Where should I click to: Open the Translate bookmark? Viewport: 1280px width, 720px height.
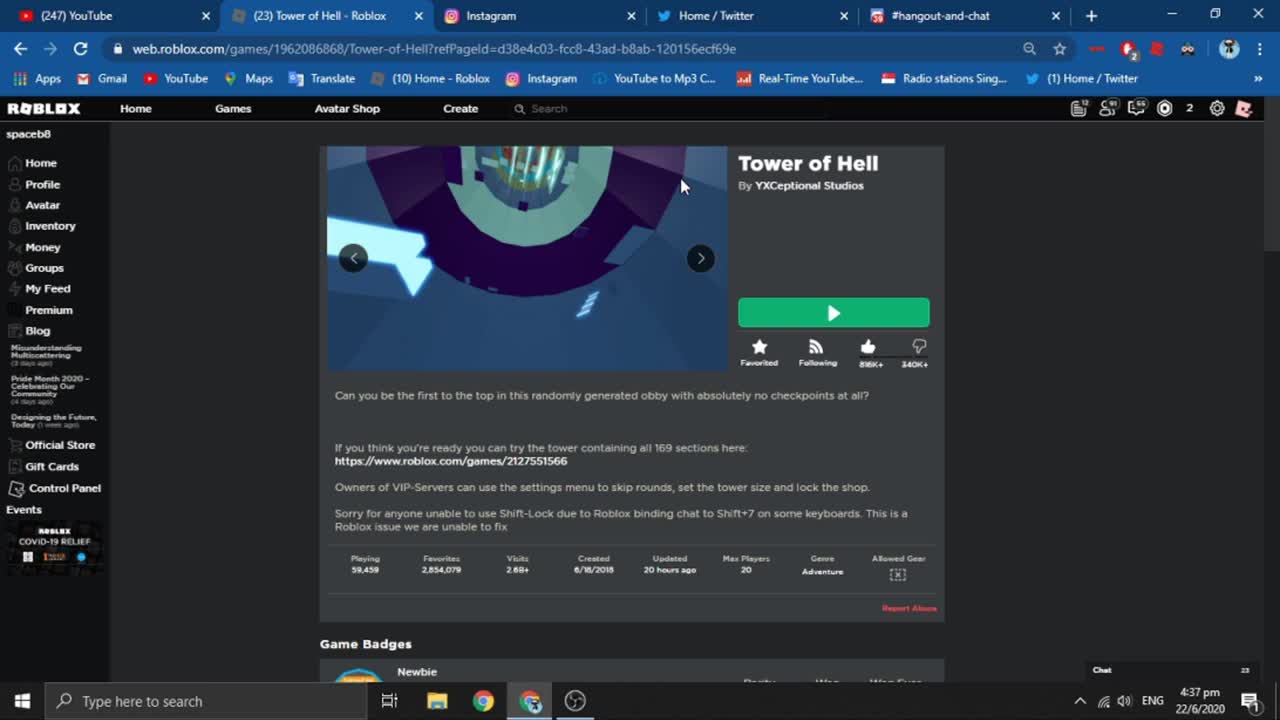[x=322, y=79]
